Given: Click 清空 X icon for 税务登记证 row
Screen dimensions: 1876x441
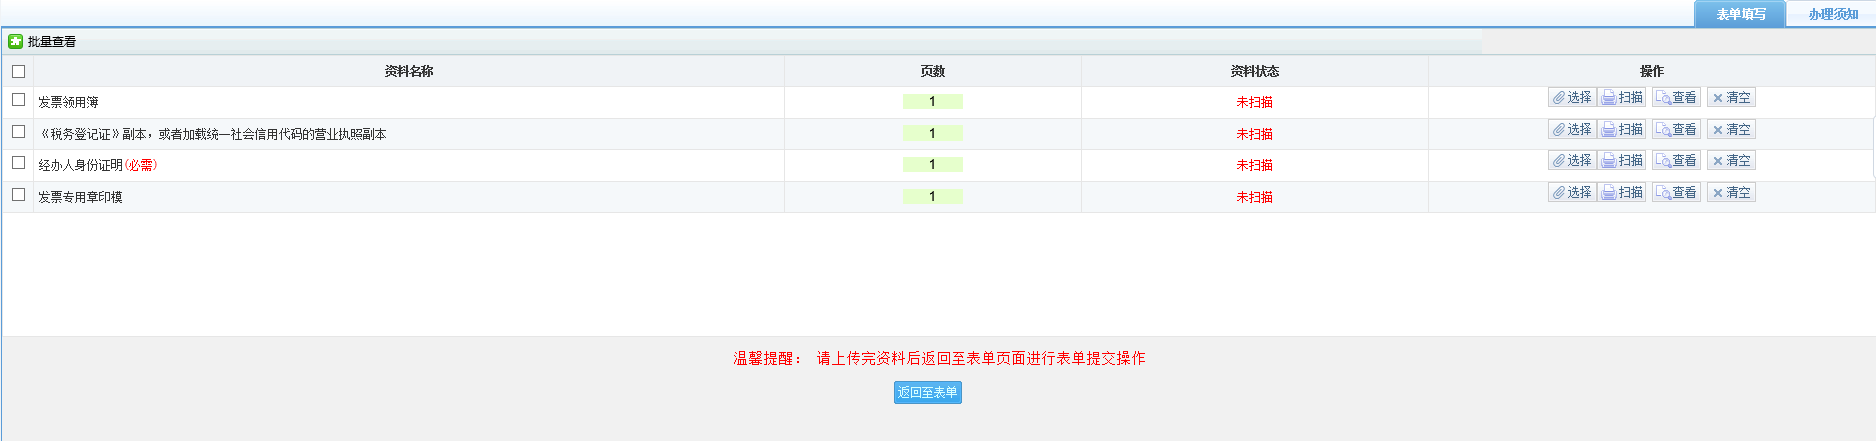Looking at the screenshot, I should pyautogui.click(x=1718, y=130).
